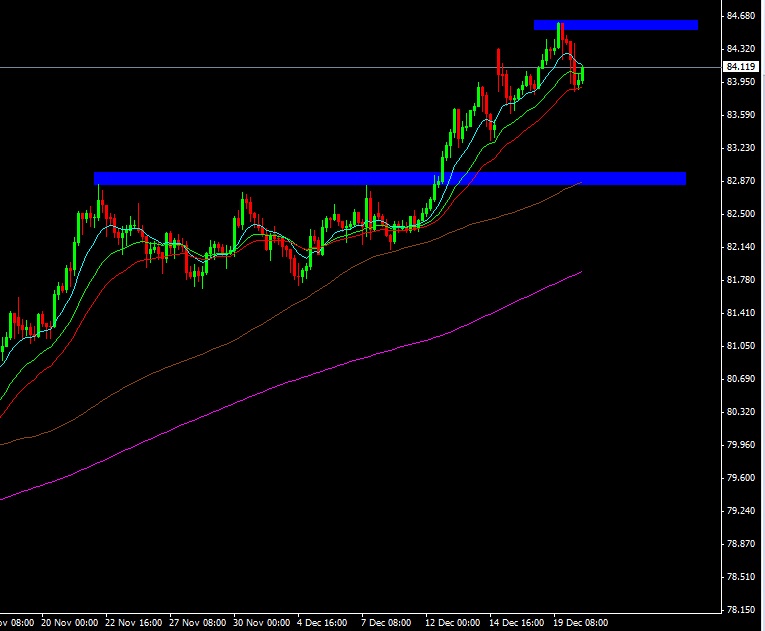Click the 78.870 price axis label
This screenshot has height=631, width=765.
coord(741,544)
